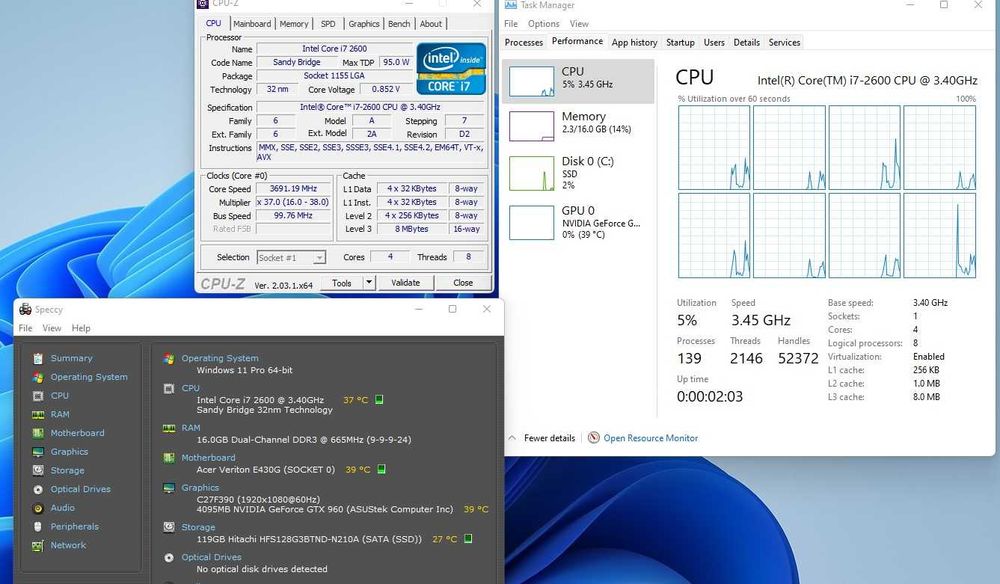Click the Optical Drives heading icon in summary
The width and height of the screenshot is (1000, 584).
tap(169, 557)
